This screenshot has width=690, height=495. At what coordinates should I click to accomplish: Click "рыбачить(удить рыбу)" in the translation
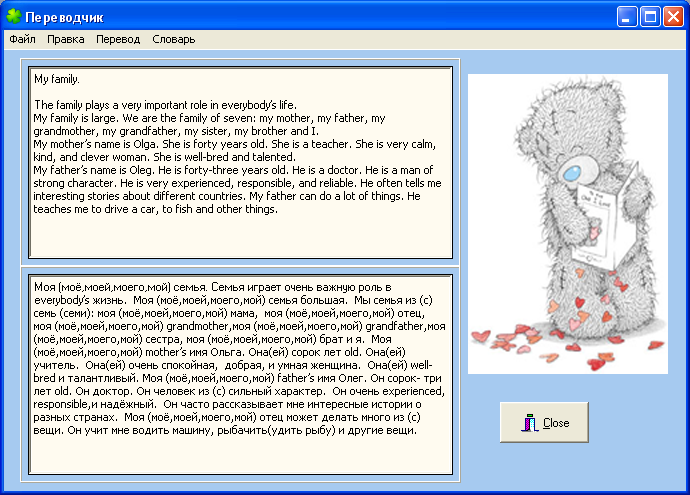click(276, 430)
